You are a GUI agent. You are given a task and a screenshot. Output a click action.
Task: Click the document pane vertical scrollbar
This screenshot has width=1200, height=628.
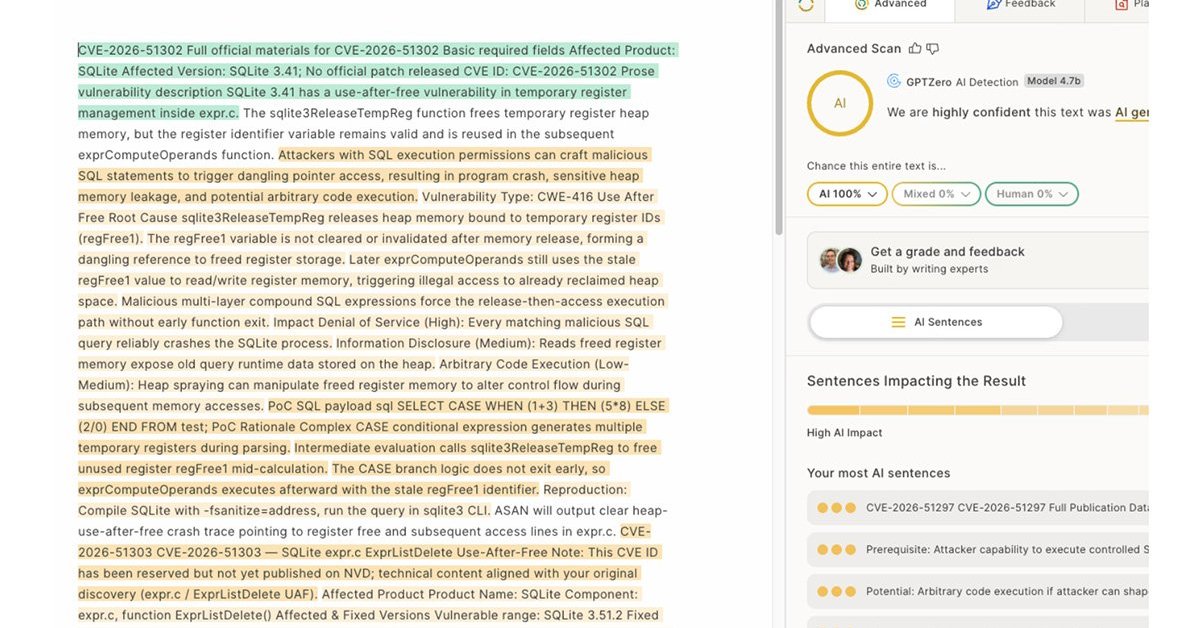pyautogui.click(x=779, y=120)
